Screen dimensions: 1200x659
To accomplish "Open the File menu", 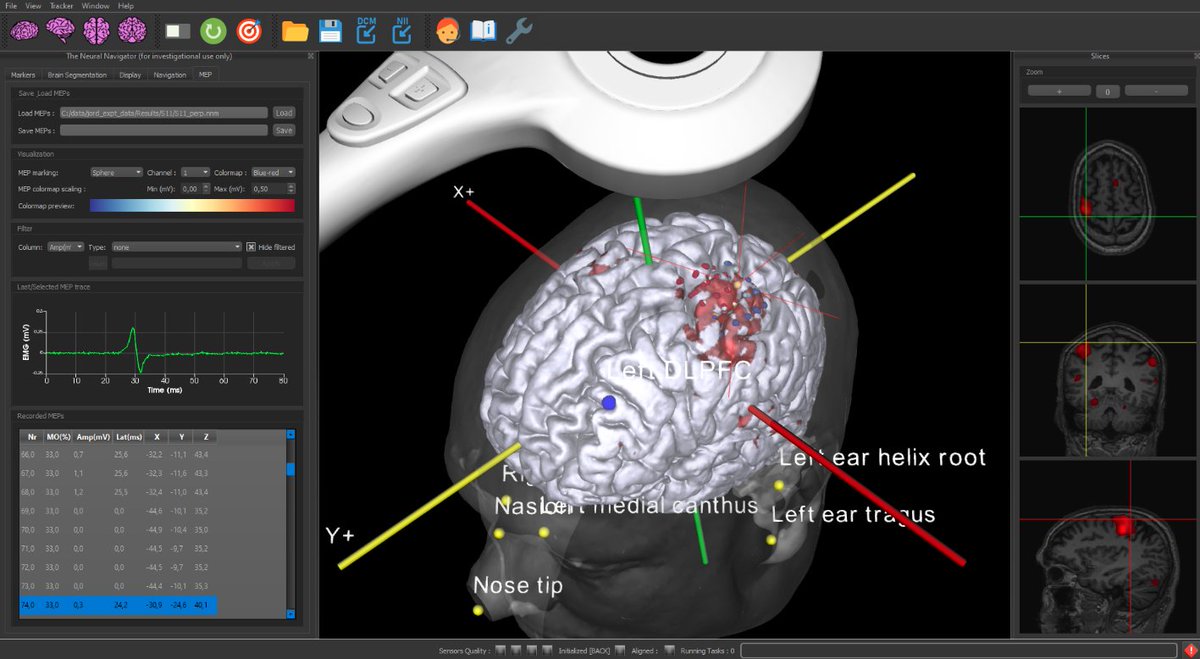I will click(x=11, y=6).
